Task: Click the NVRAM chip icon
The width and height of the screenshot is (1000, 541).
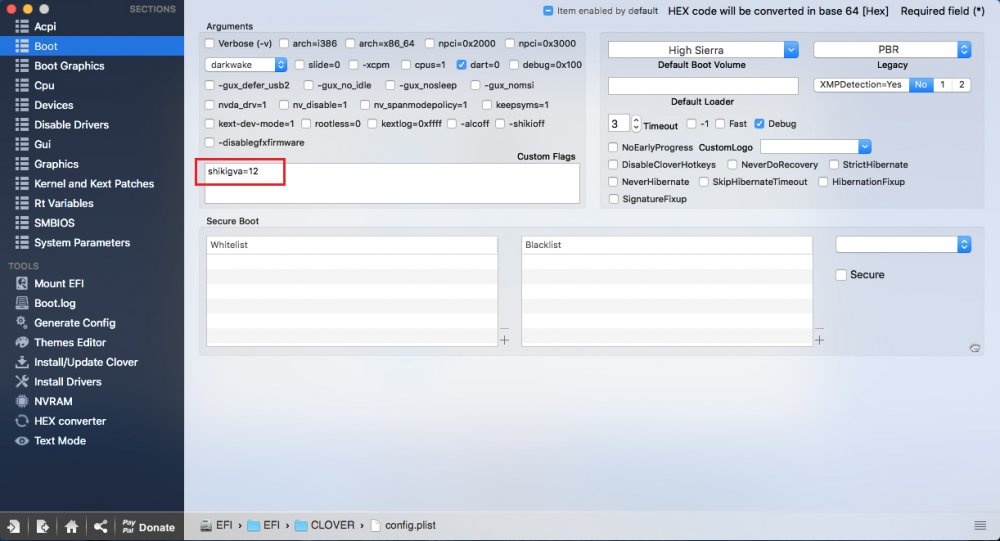Action: (x=22, y=401)
